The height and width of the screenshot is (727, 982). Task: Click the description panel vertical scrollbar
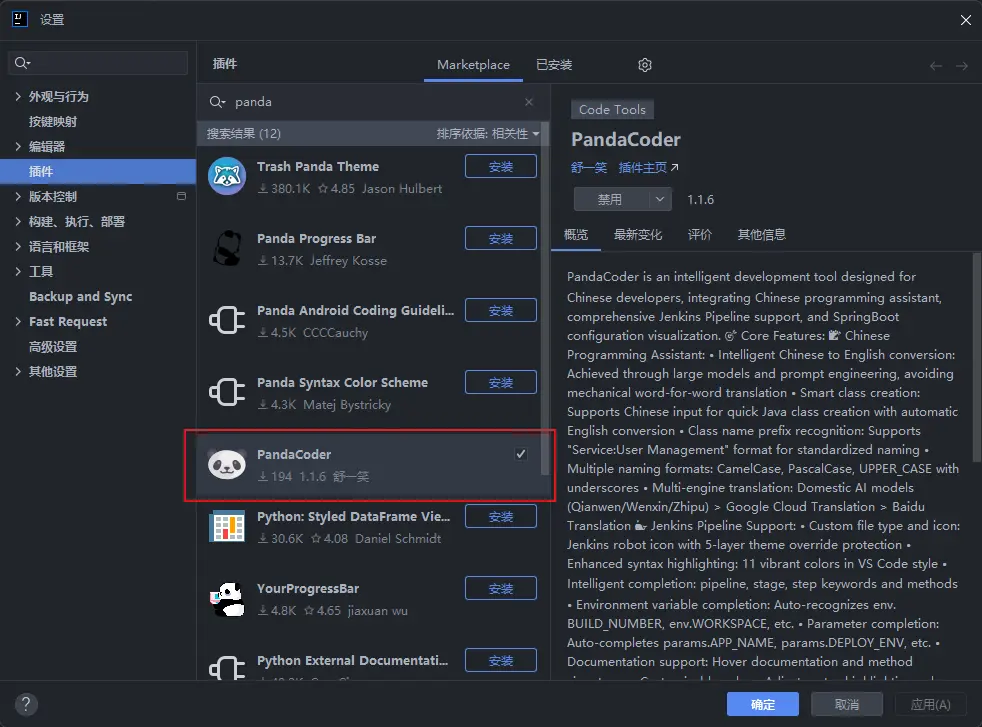tap(976, 357)
